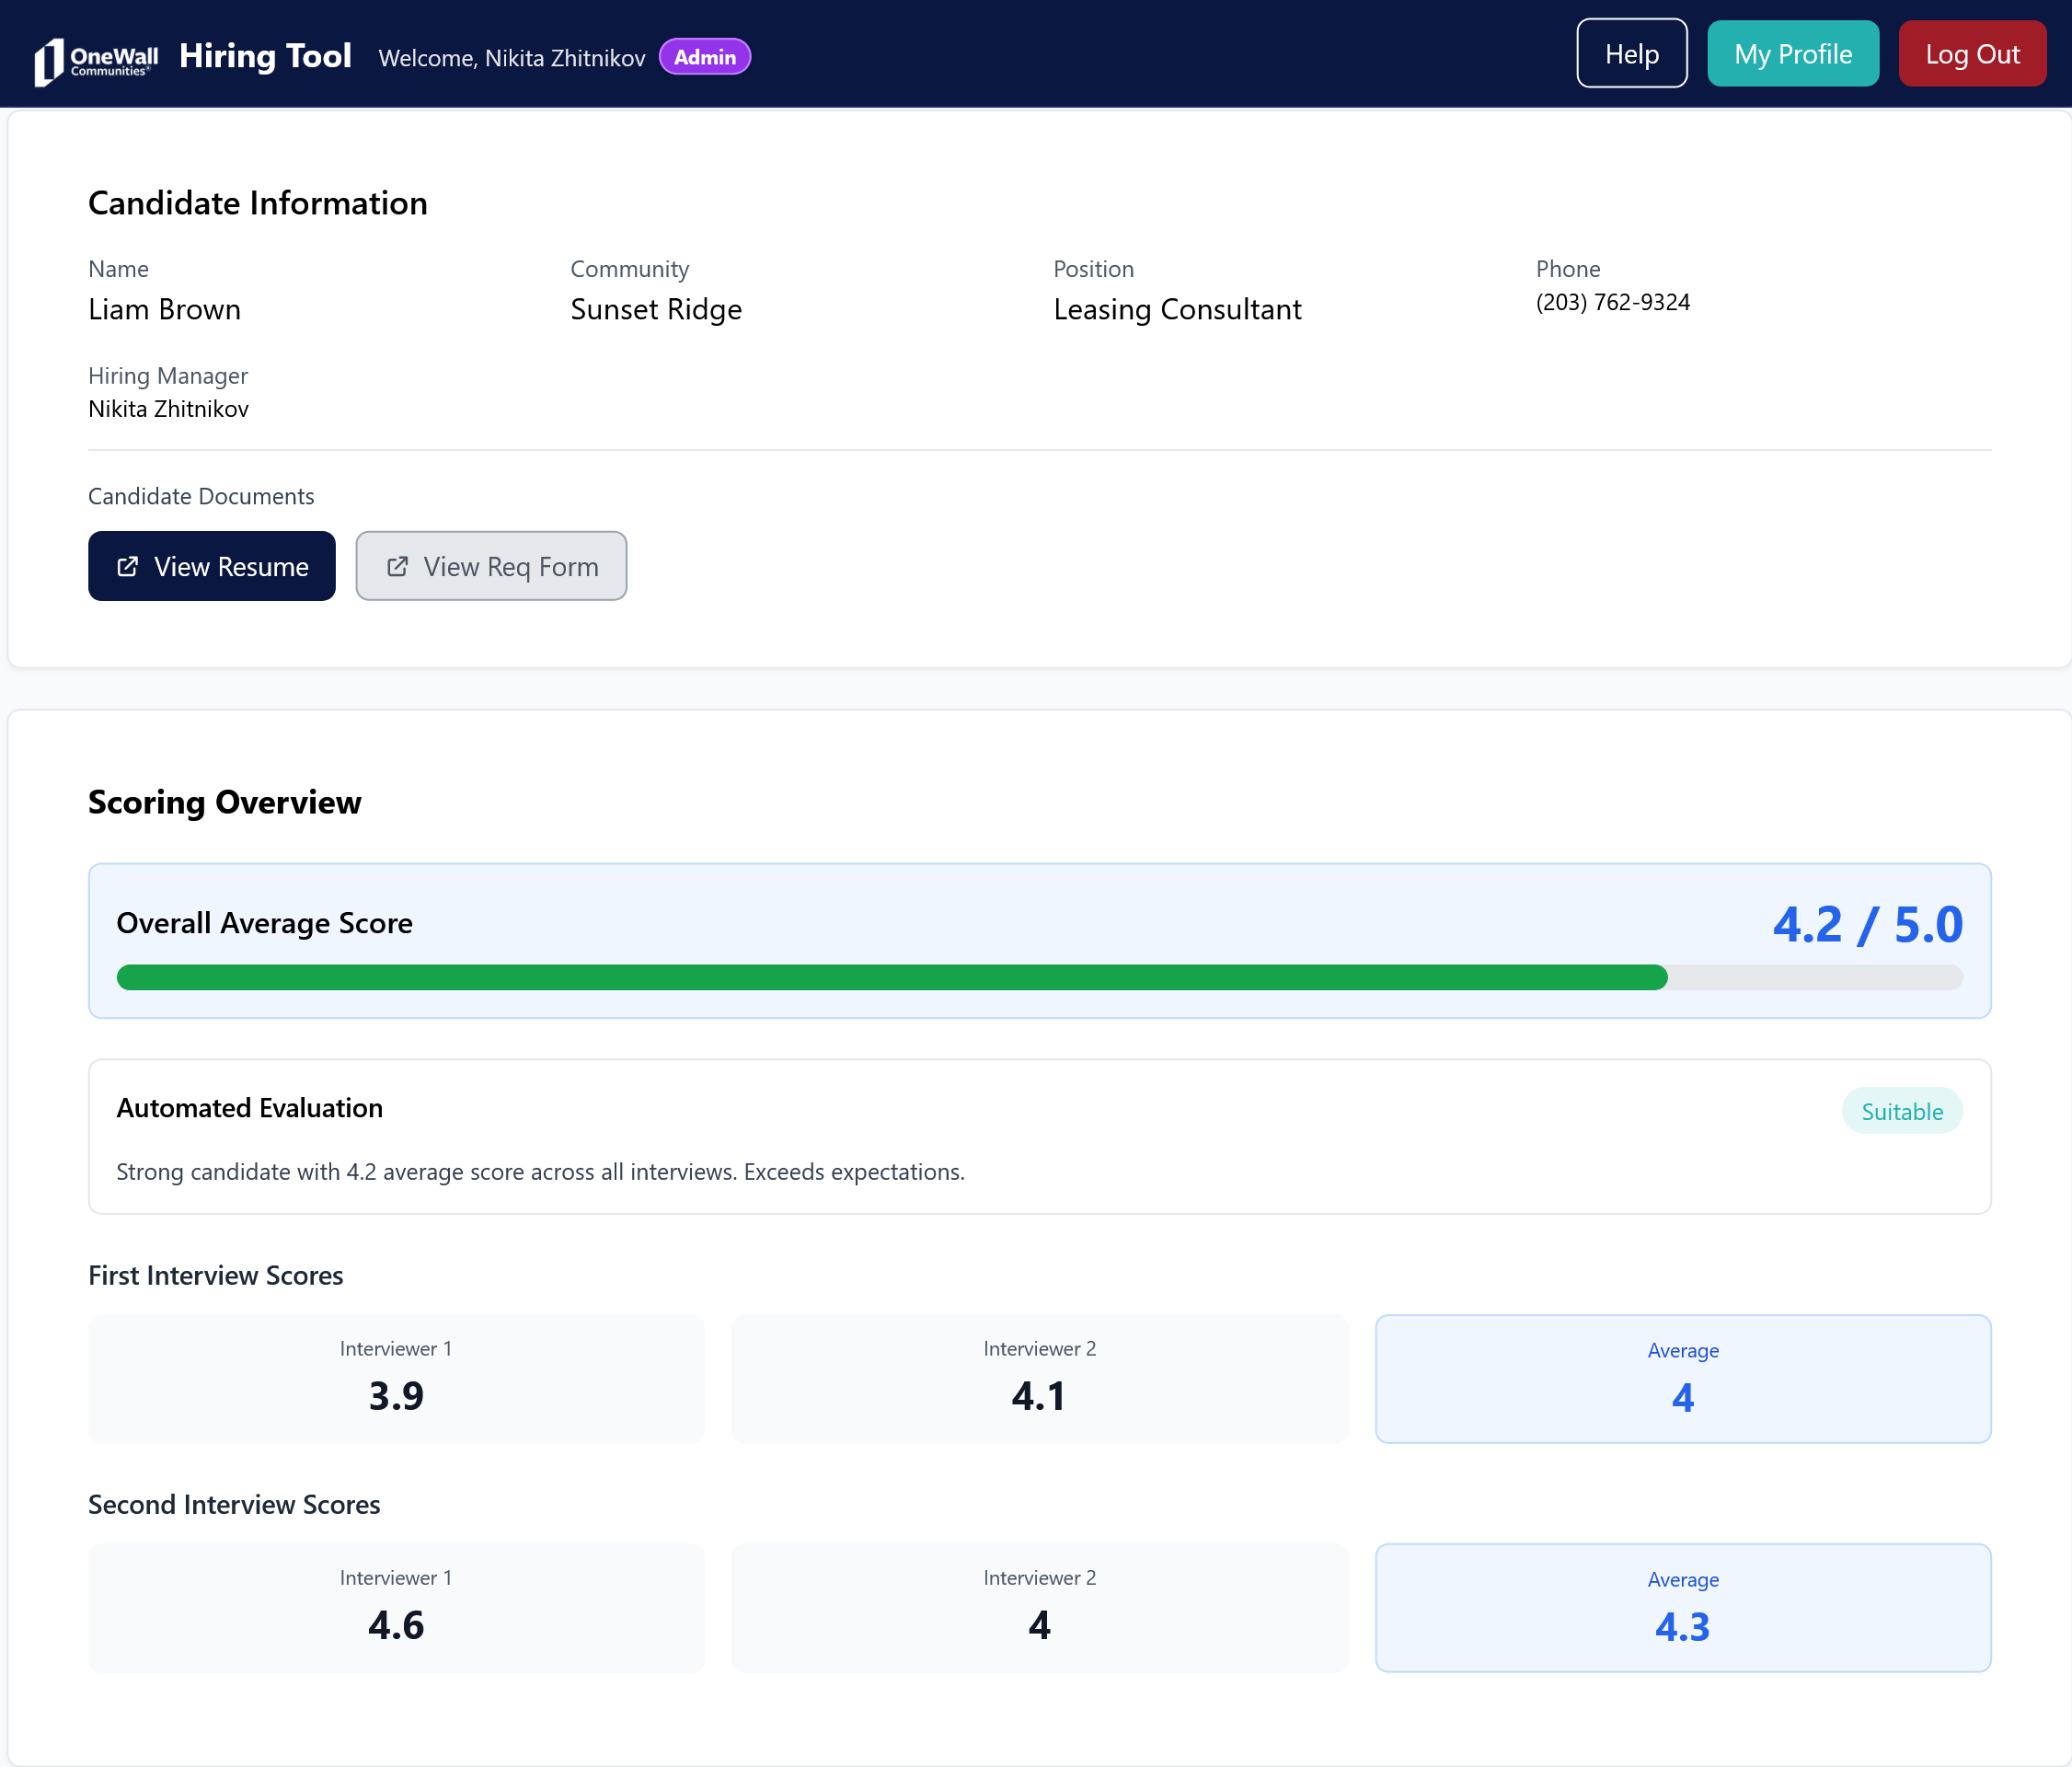Click the First Interview Scores heading
Viewport: 2072px width, 1767px height.
click(x=216, y=1275)
